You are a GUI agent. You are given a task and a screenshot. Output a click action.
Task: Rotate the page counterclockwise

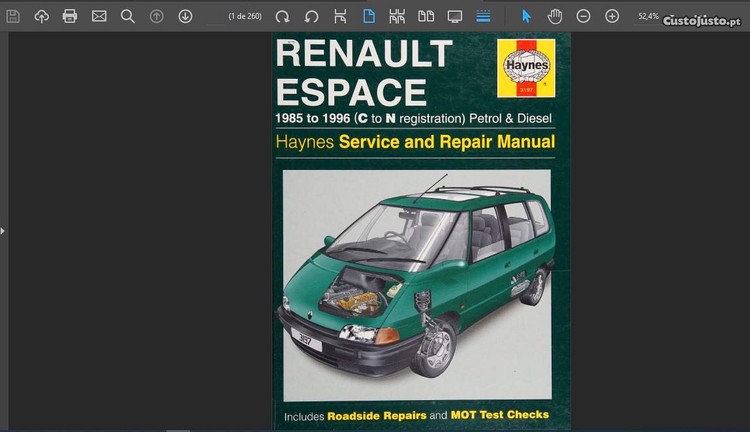point(311,16)
